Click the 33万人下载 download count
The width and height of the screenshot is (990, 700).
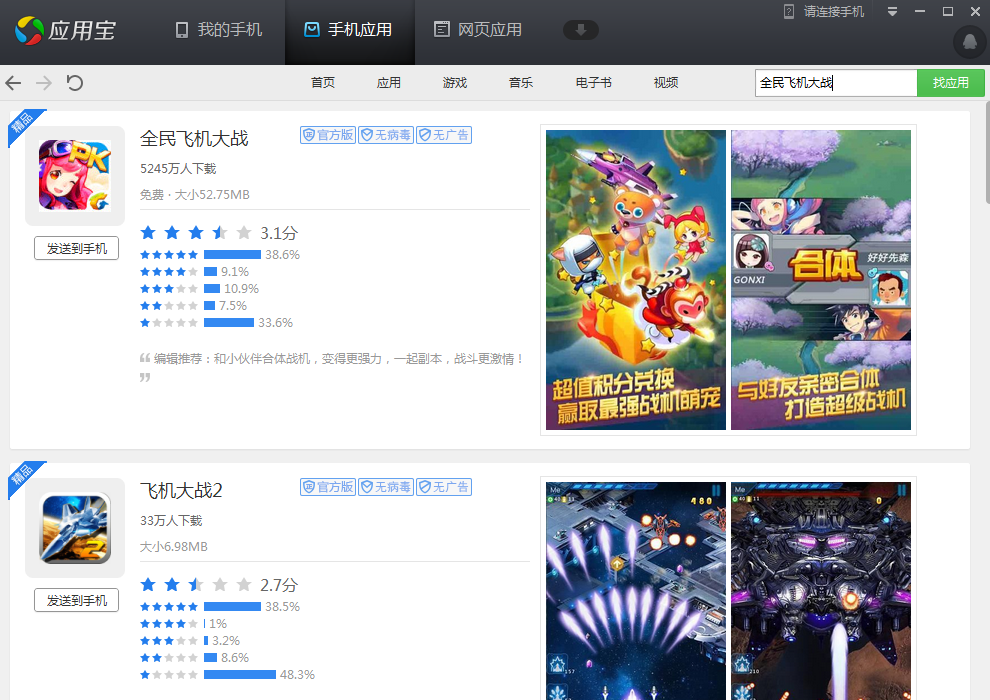(x=171, y=521)
